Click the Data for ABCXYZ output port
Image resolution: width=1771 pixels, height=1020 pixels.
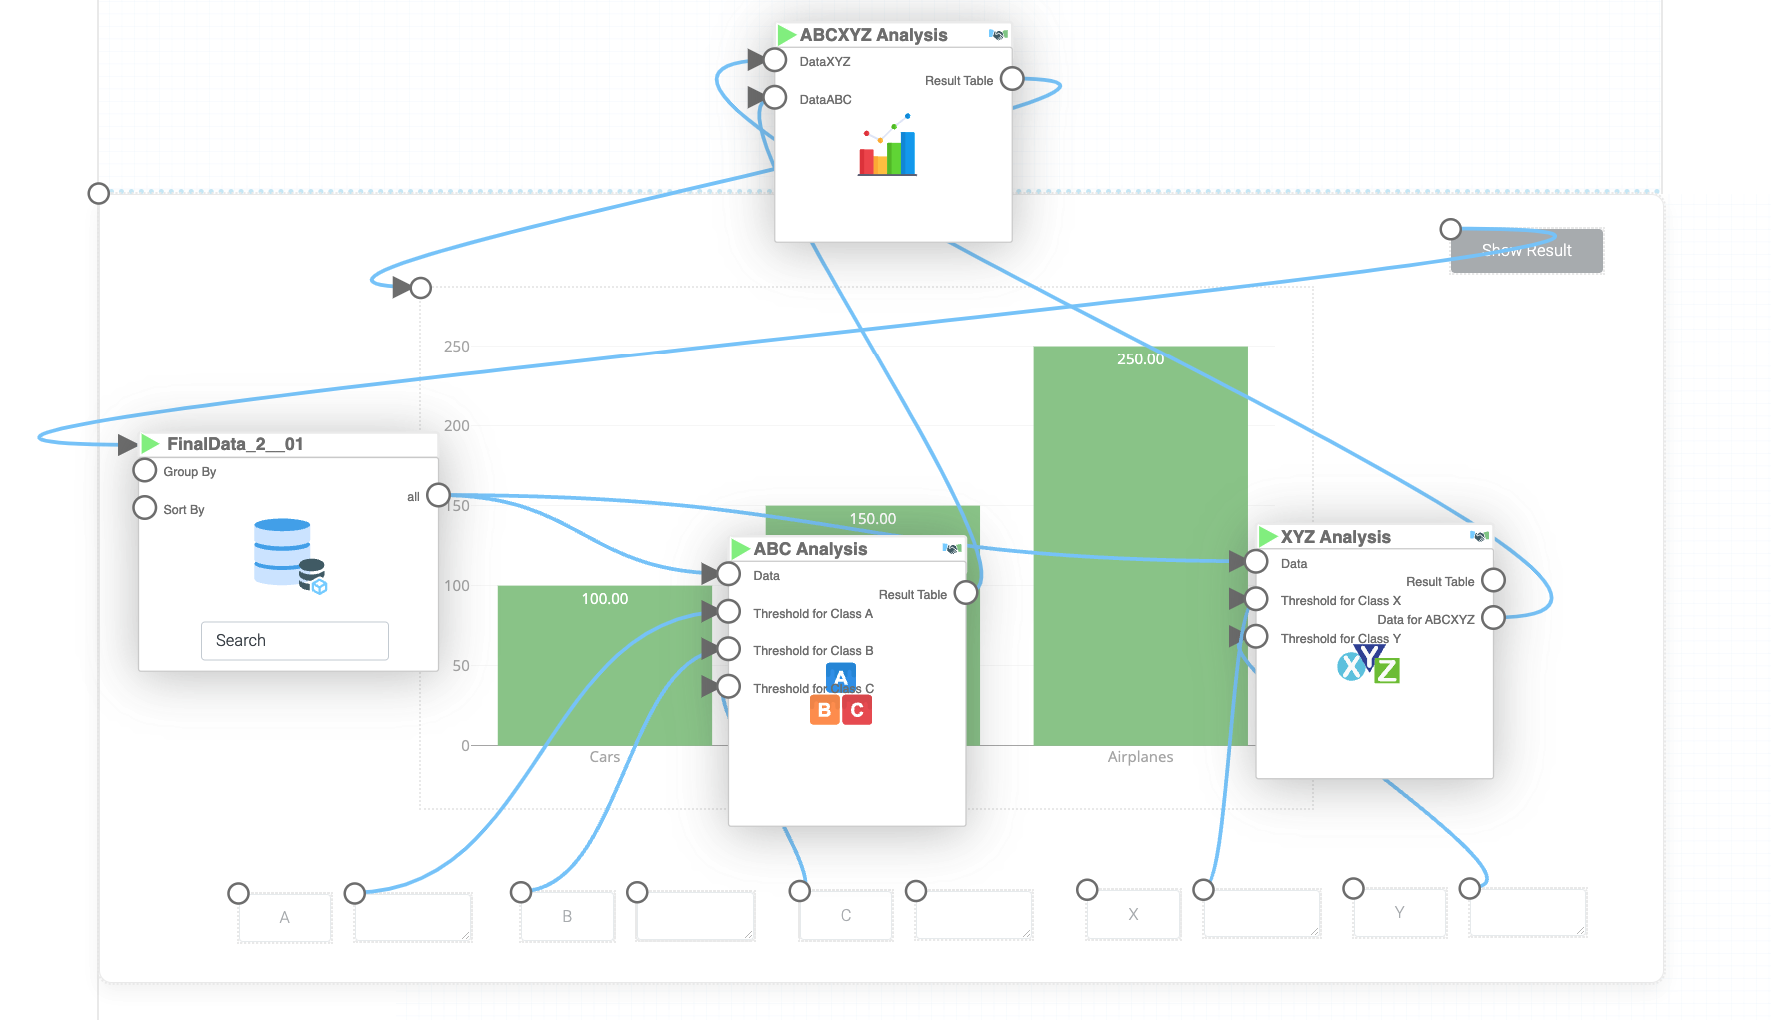(1493, 618)
